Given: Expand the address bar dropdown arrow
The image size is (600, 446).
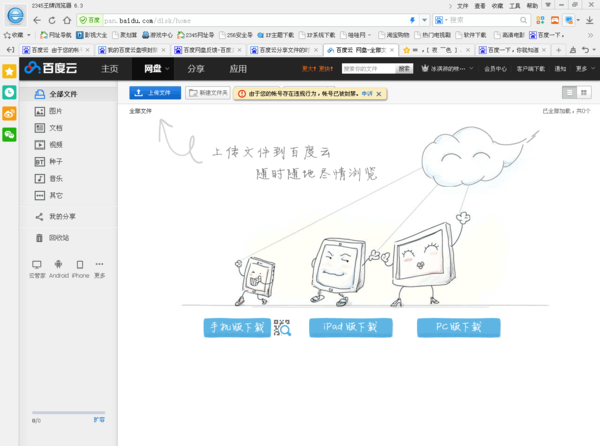Looking at the screenshot, I should click(424, 20).
